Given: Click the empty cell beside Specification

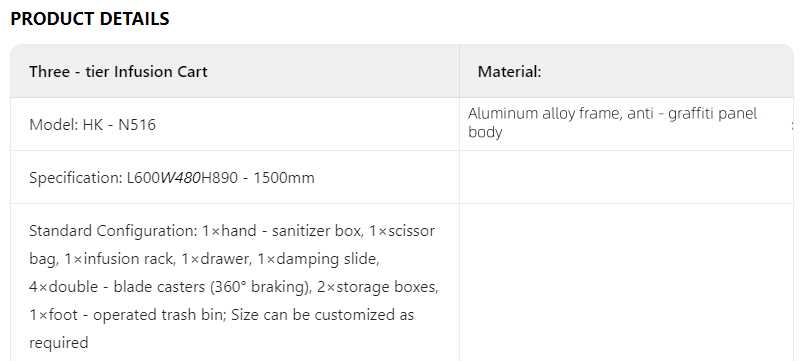Looking at the screenshot, I should pos(626,178).
